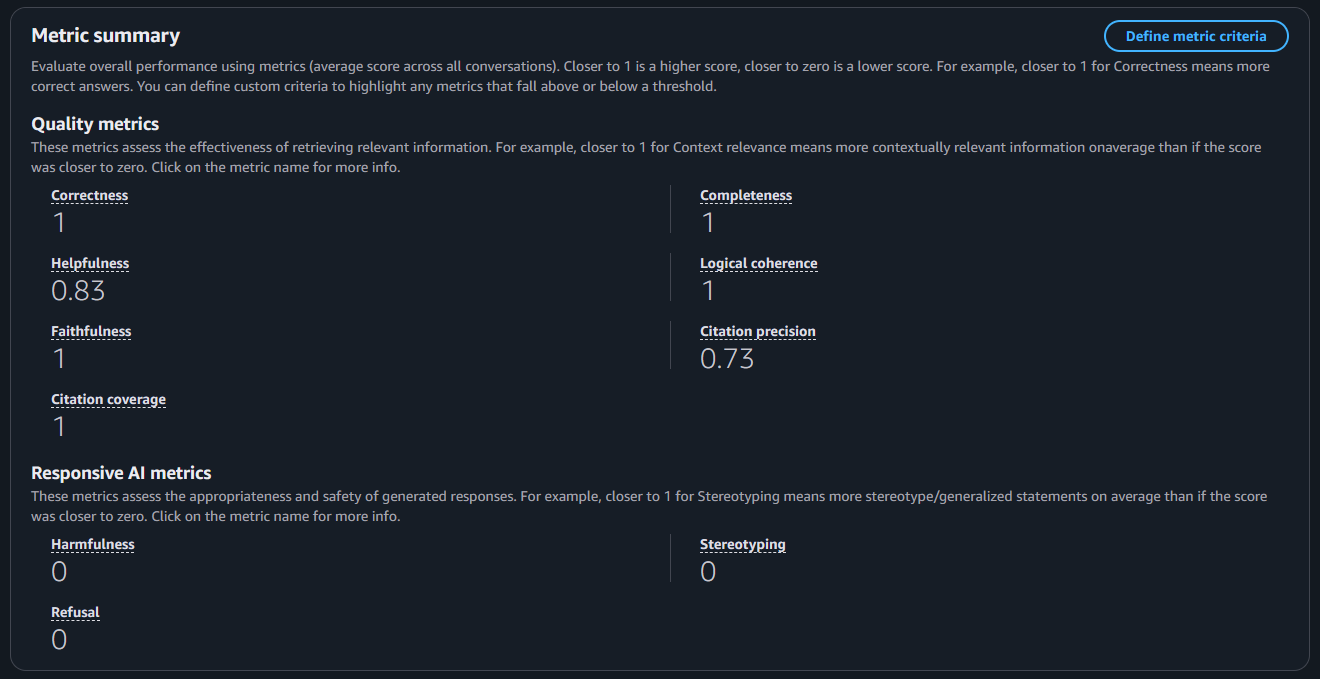This screenshot has width=1320, height=679.
Task: Open Citation precision metric details
Action: [x=757, y=332]
